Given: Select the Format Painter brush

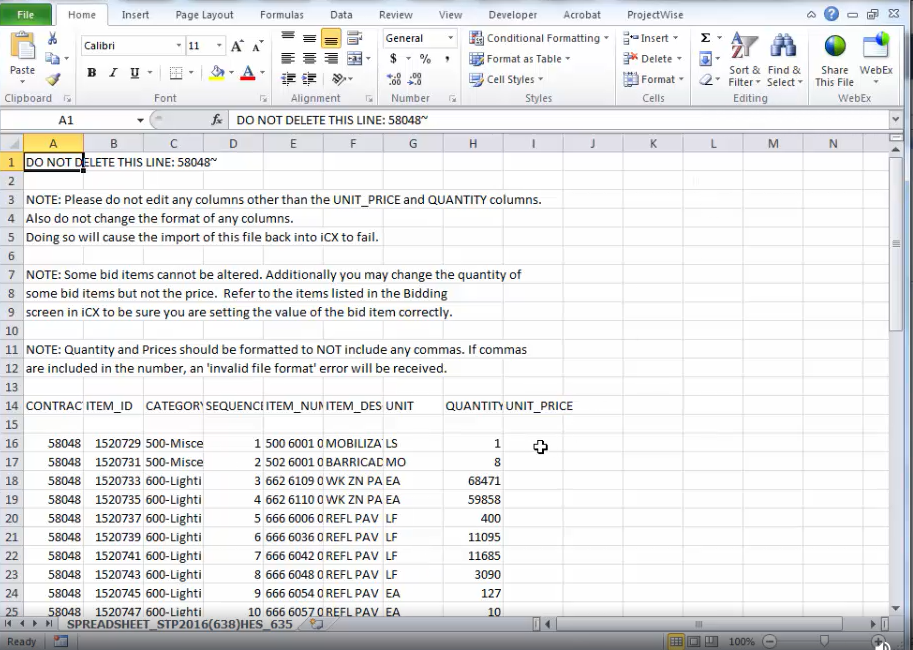Looking at the screenshot, I should 53,79.
